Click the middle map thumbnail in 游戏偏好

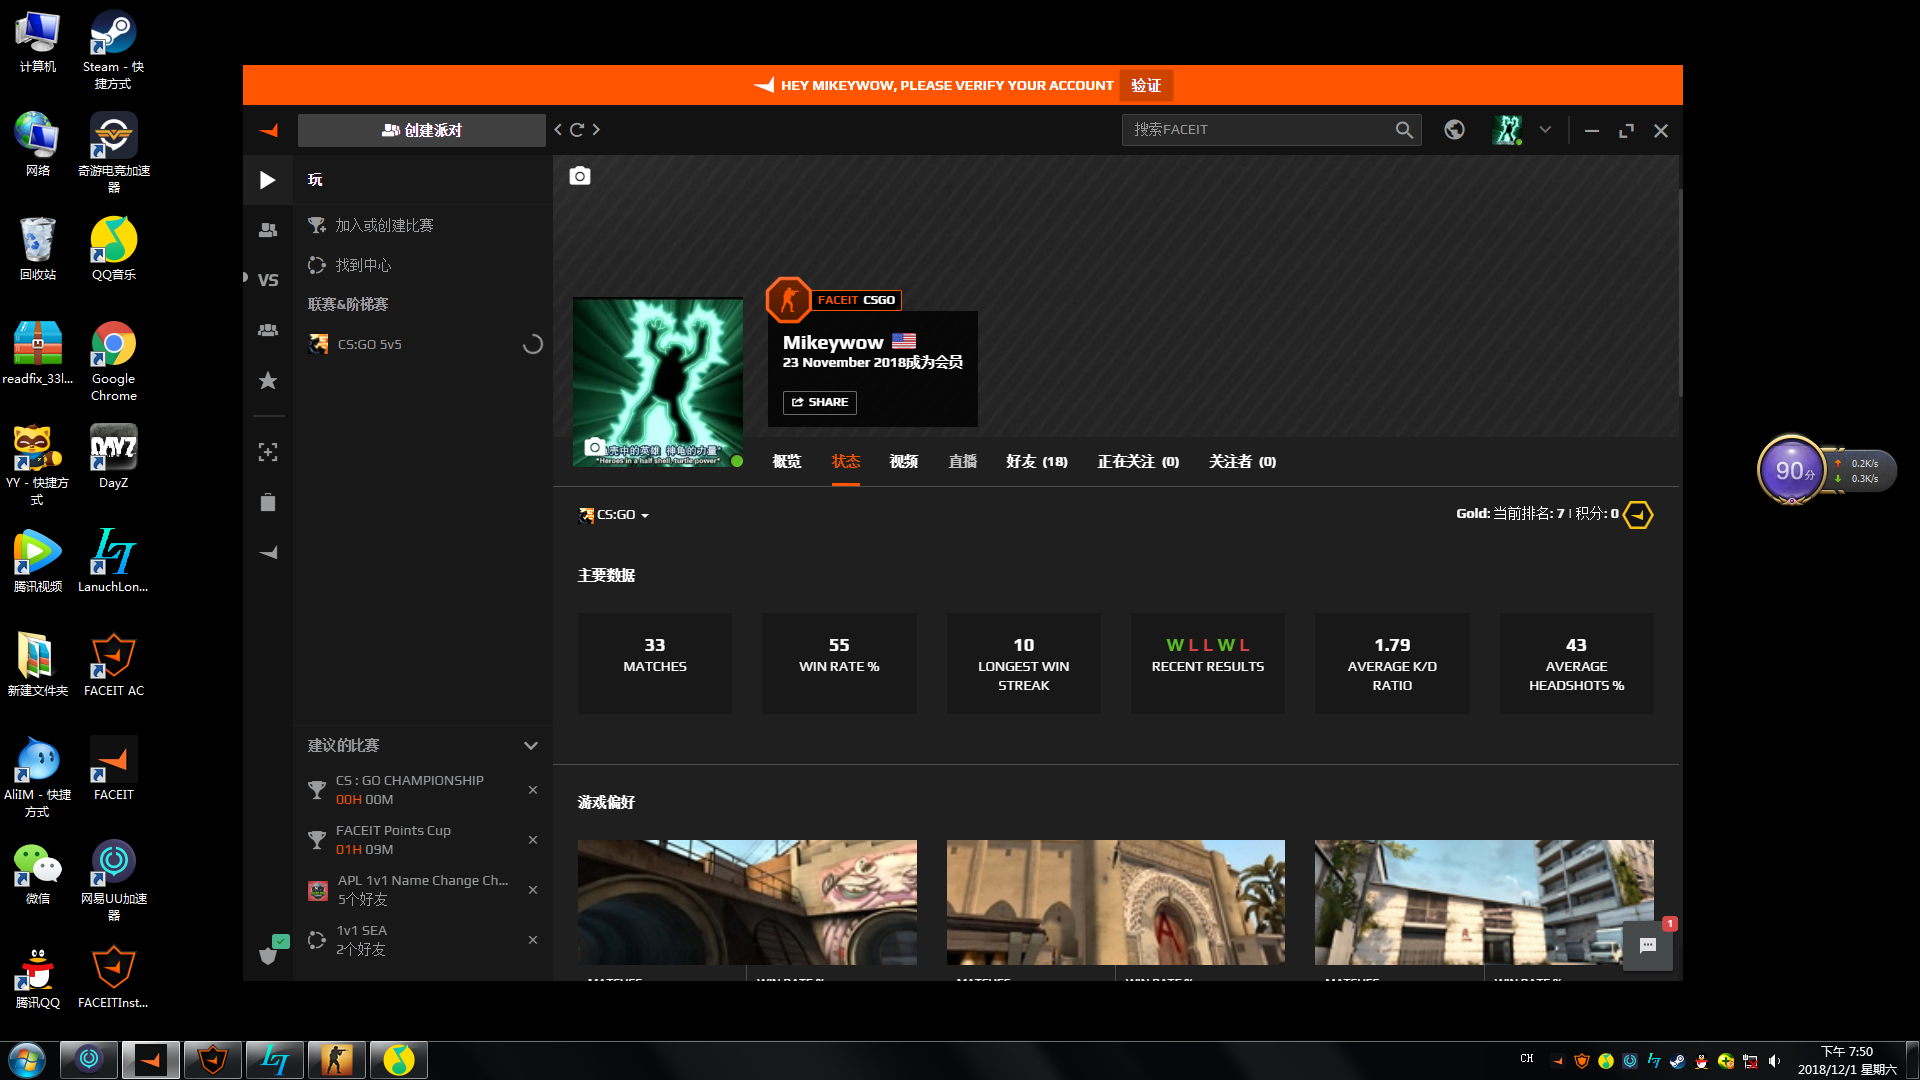pyautogui.click(x=1116, y=902)
